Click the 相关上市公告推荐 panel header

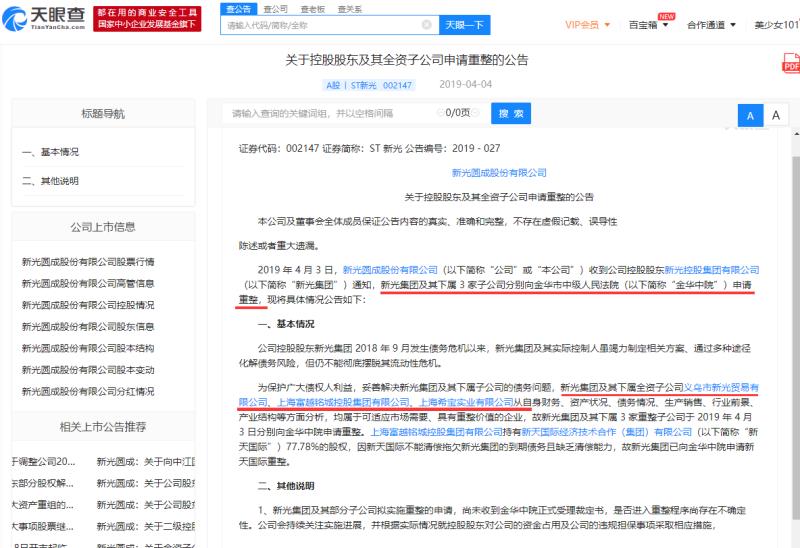click(x=103, y=427)
